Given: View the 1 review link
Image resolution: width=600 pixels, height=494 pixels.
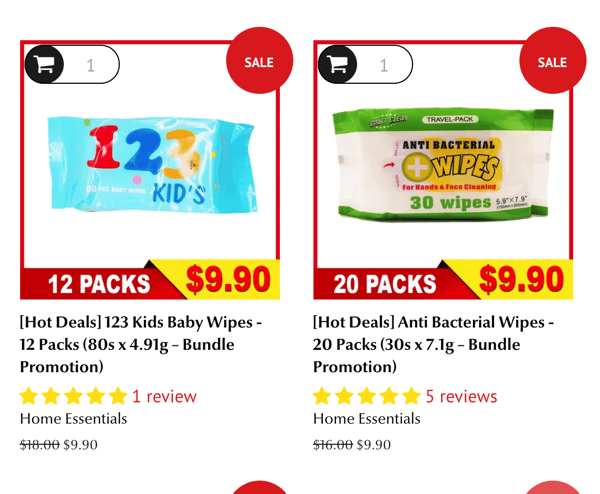Looking at the screenshot, I should tap(164, 396).
